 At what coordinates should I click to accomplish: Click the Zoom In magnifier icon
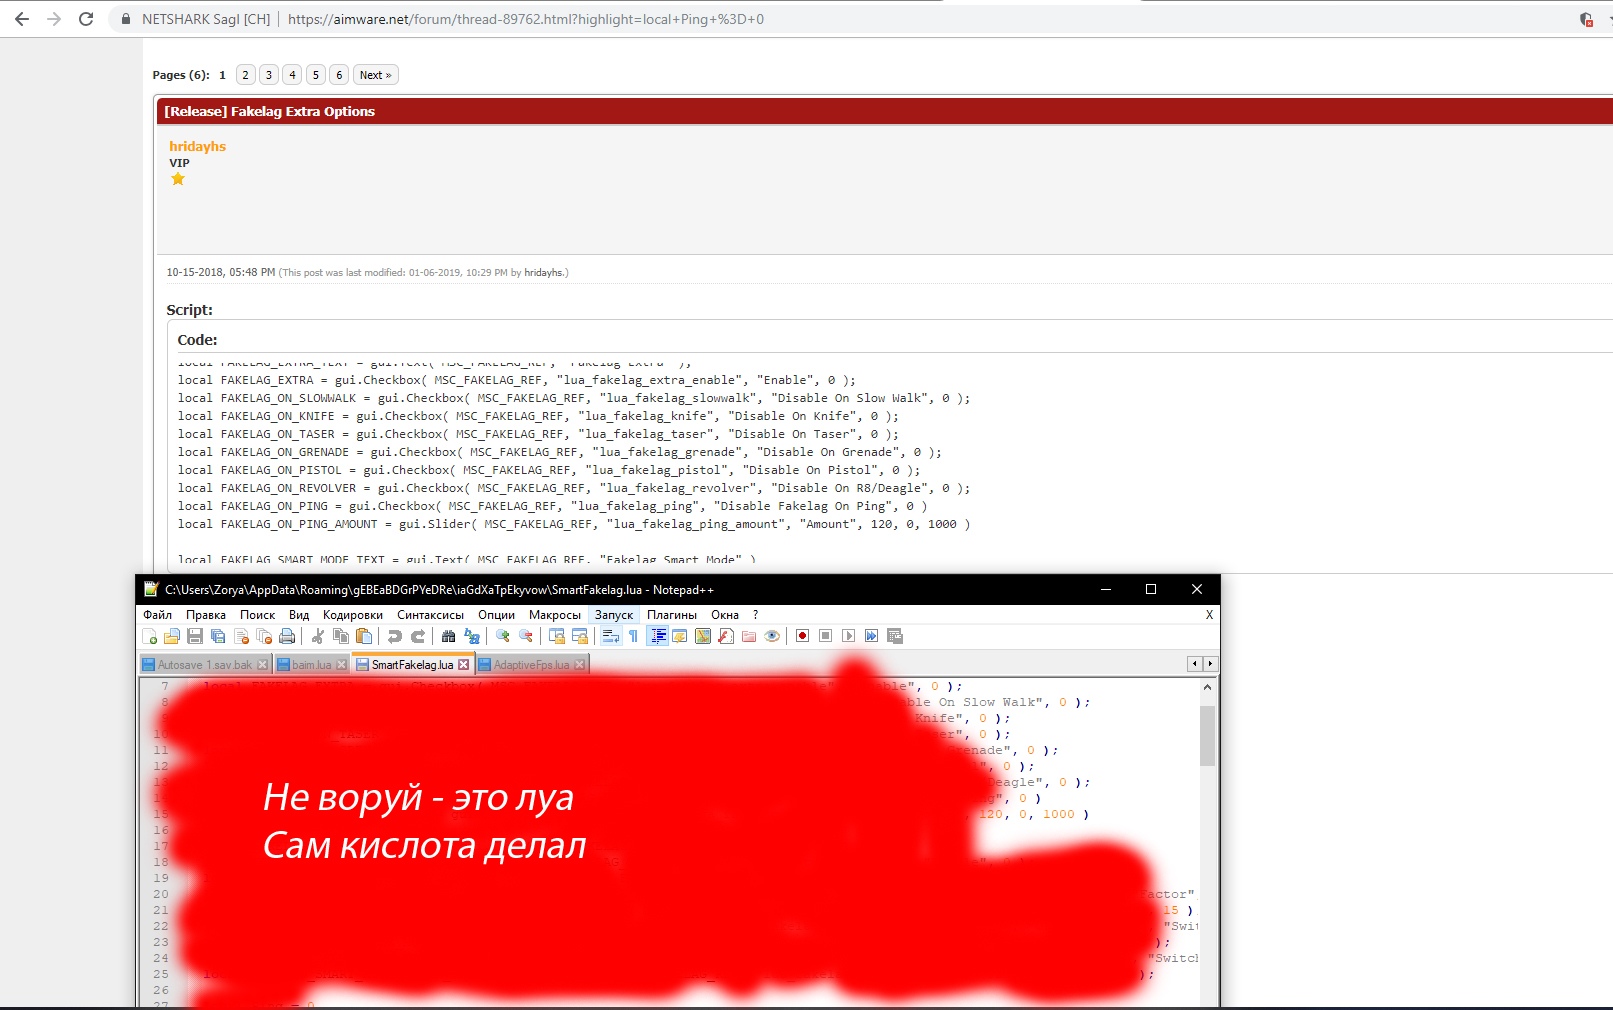[503, 636]
